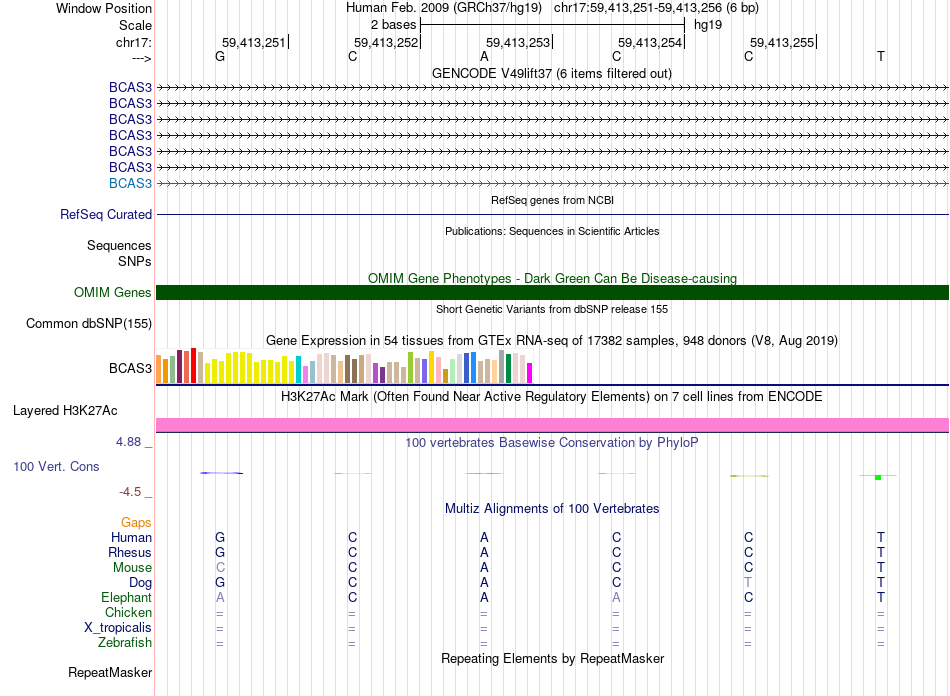
Task: Click the GTEx tissue expression bar chart
Action: click(344, 366)
